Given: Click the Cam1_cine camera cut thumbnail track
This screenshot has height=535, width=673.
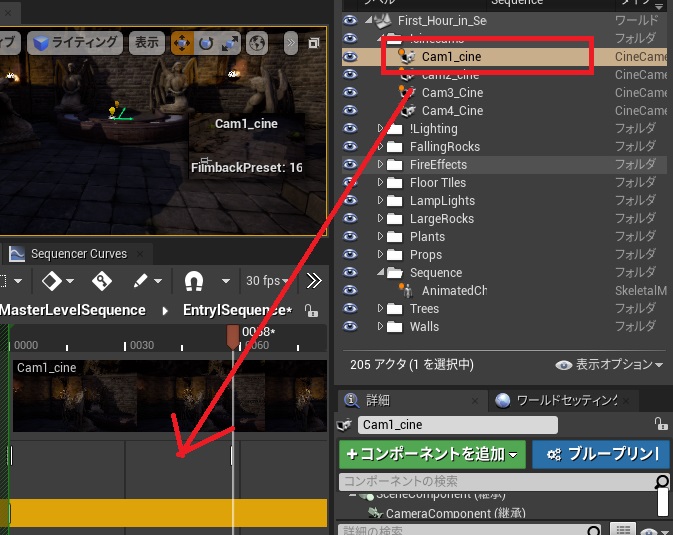Looking at the screenshot, I should [x=170, y=396].
